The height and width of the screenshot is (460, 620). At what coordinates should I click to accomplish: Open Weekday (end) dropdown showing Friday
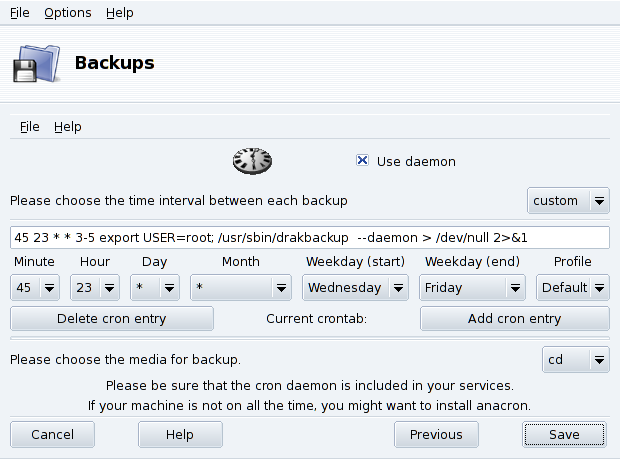[x=473, y=288]
